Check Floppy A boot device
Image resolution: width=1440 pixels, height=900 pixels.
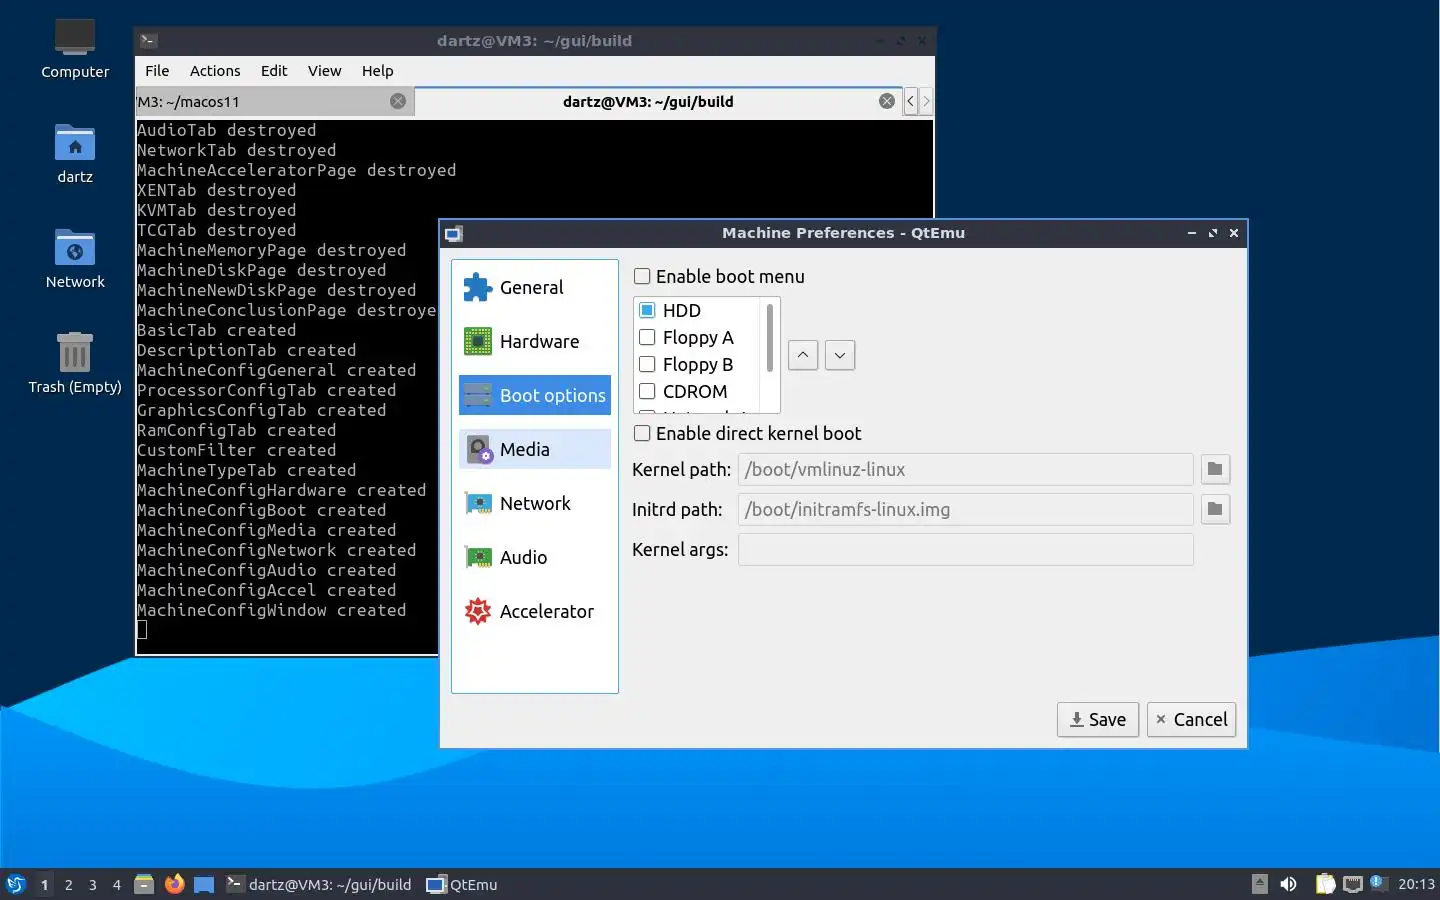point(647,338)
